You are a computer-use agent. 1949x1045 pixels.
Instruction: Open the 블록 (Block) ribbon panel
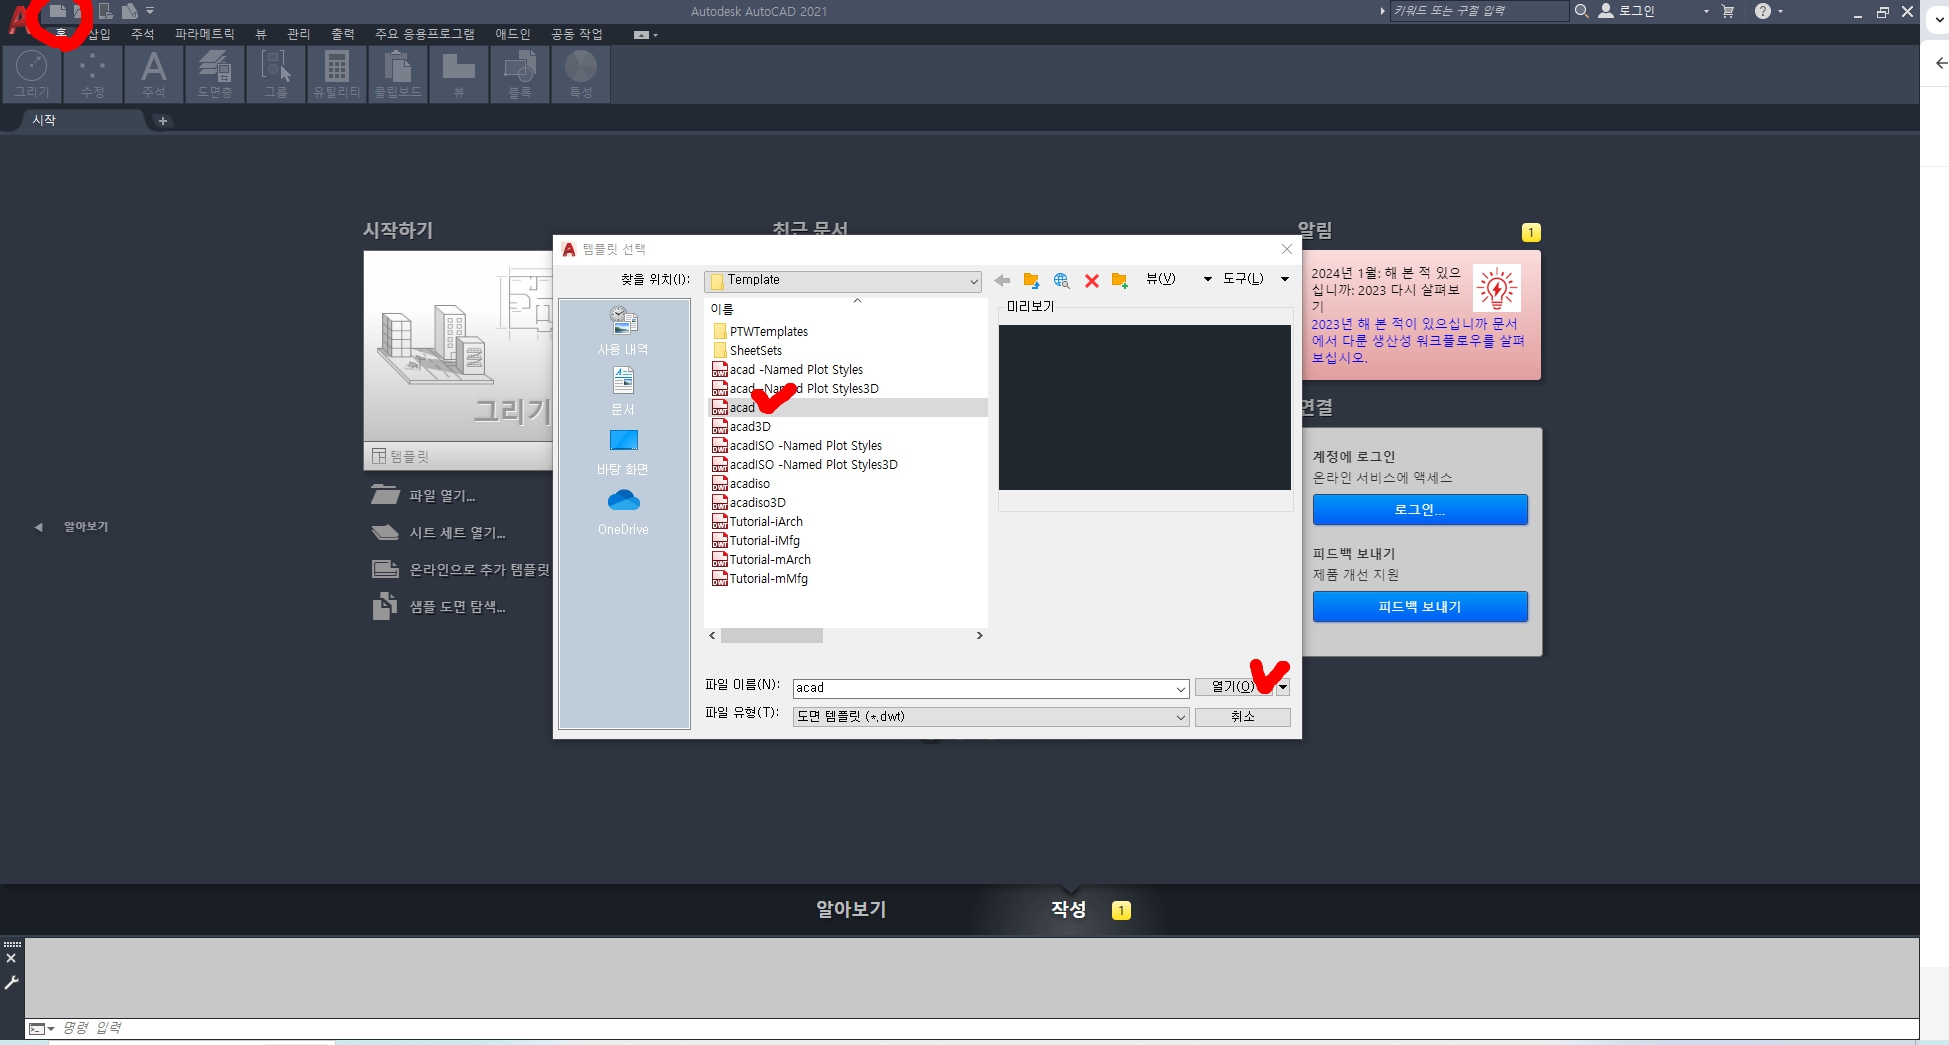click(520, 74)
